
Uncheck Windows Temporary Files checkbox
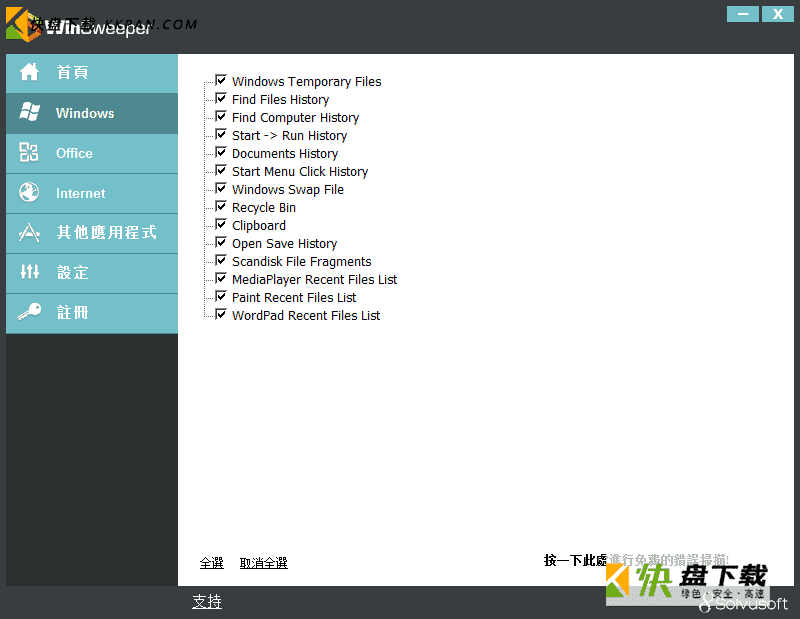click(x=221, y=80)
